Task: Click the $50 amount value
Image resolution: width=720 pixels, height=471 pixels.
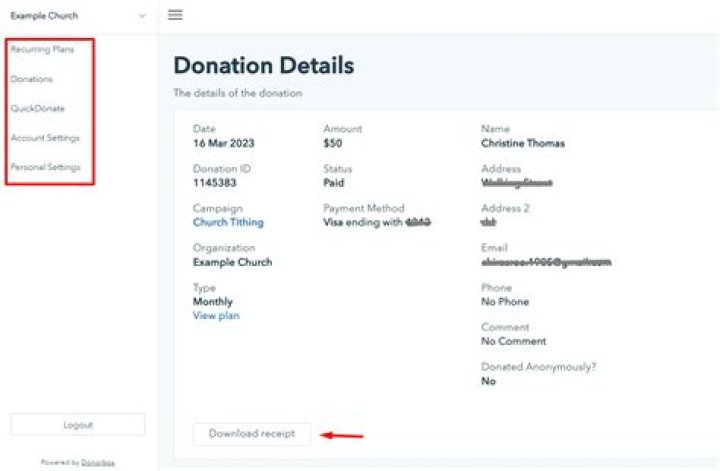Action: (333, 143)
